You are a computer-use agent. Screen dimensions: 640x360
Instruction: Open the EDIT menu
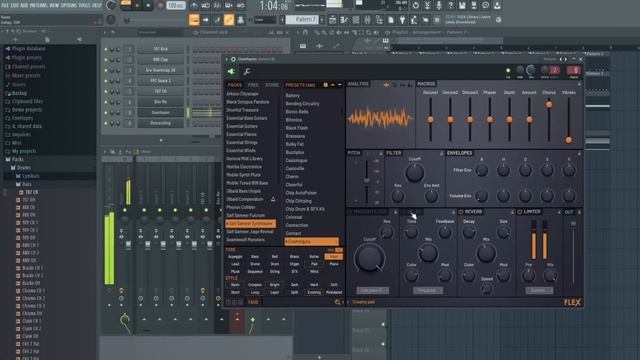[x=16, y=5]
